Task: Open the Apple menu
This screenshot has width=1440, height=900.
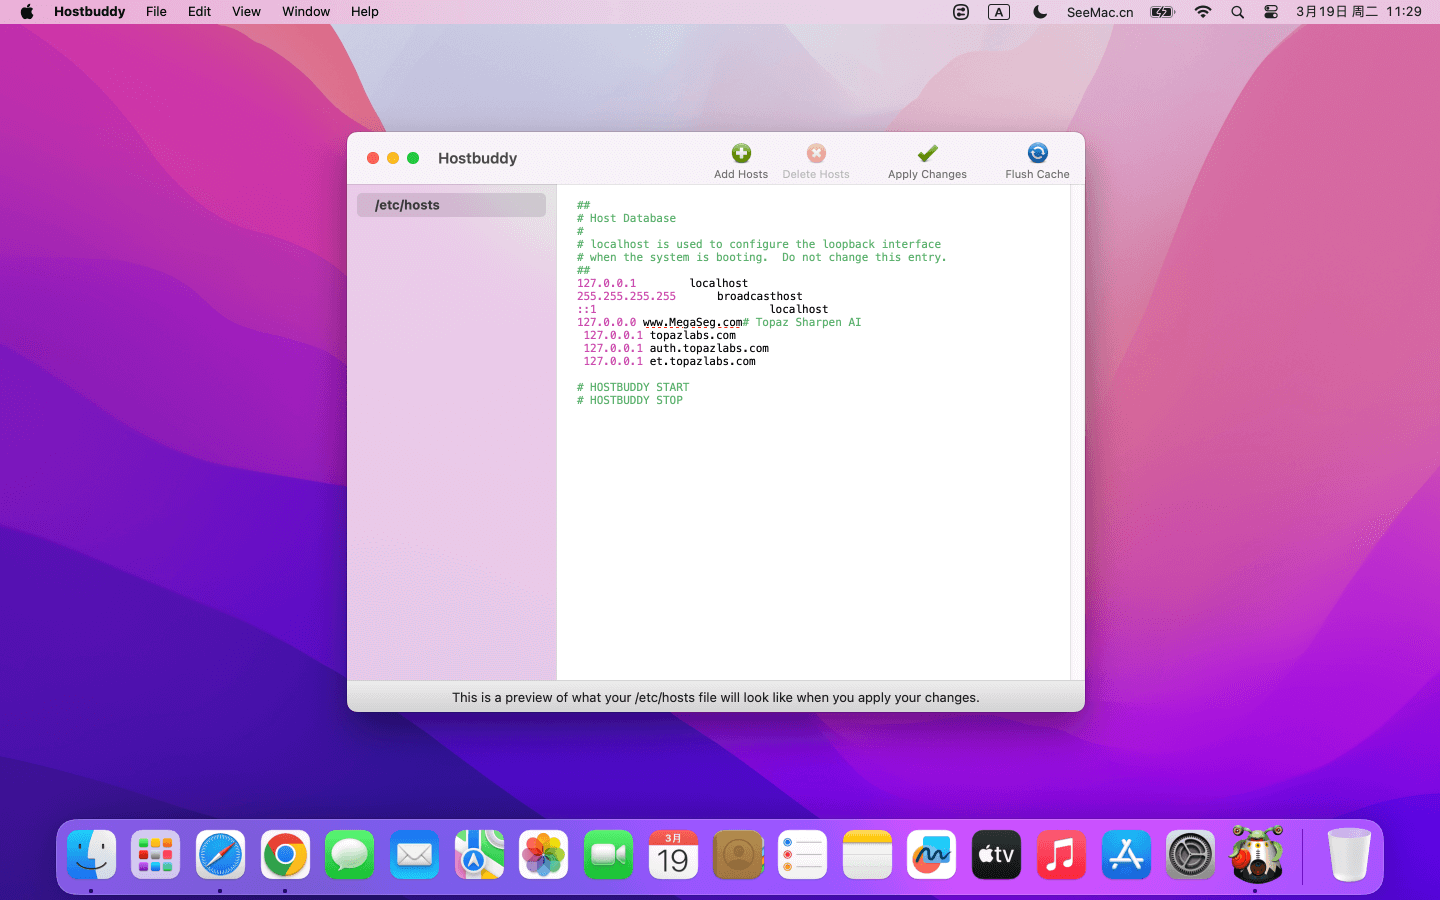Action: (x=27, y=12)
